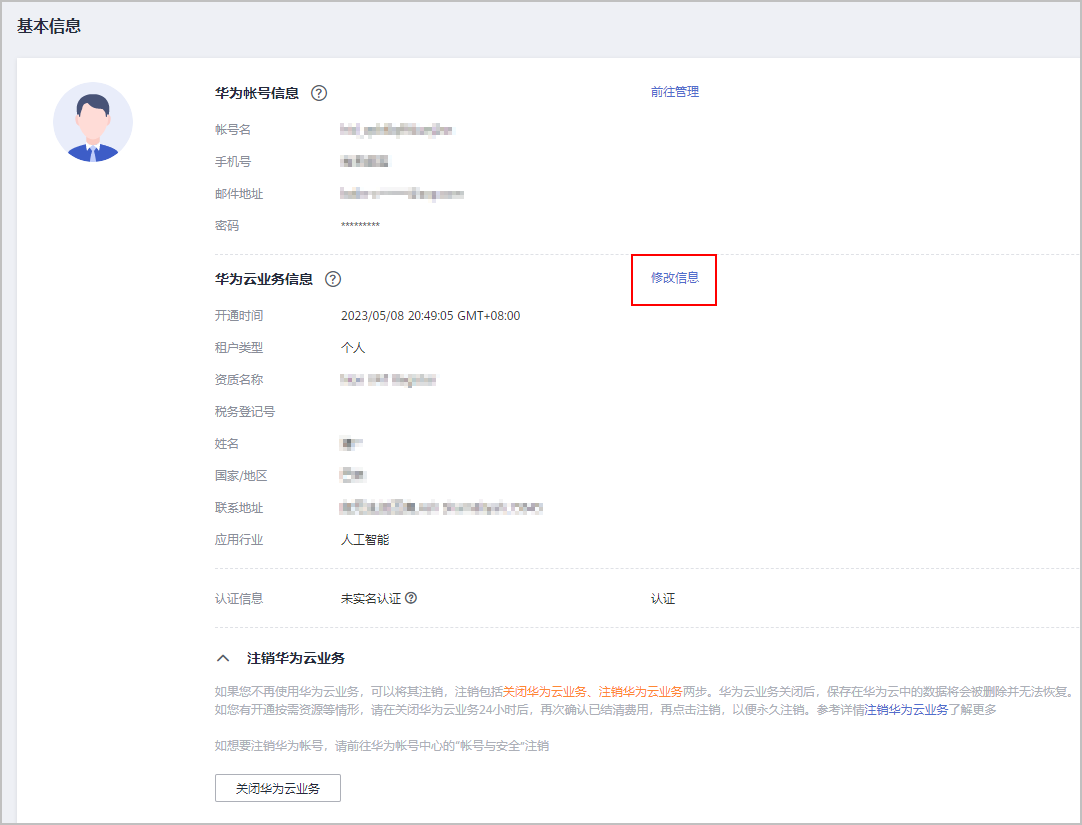Click the 应用行业 label
The height and width of the screenshot is (825, 1082).
[x=239, y=540]
